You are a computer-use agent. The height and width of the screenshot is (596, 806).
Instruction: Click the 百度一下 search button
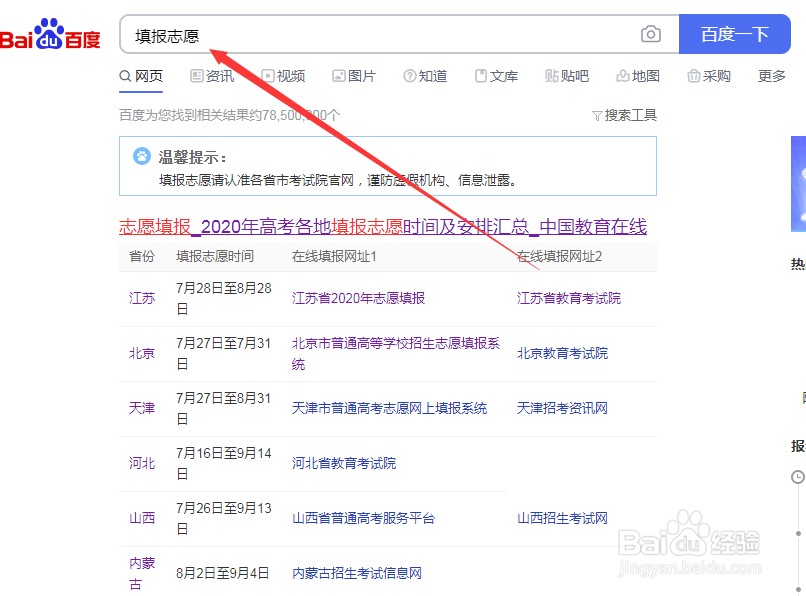coord(735,34)
